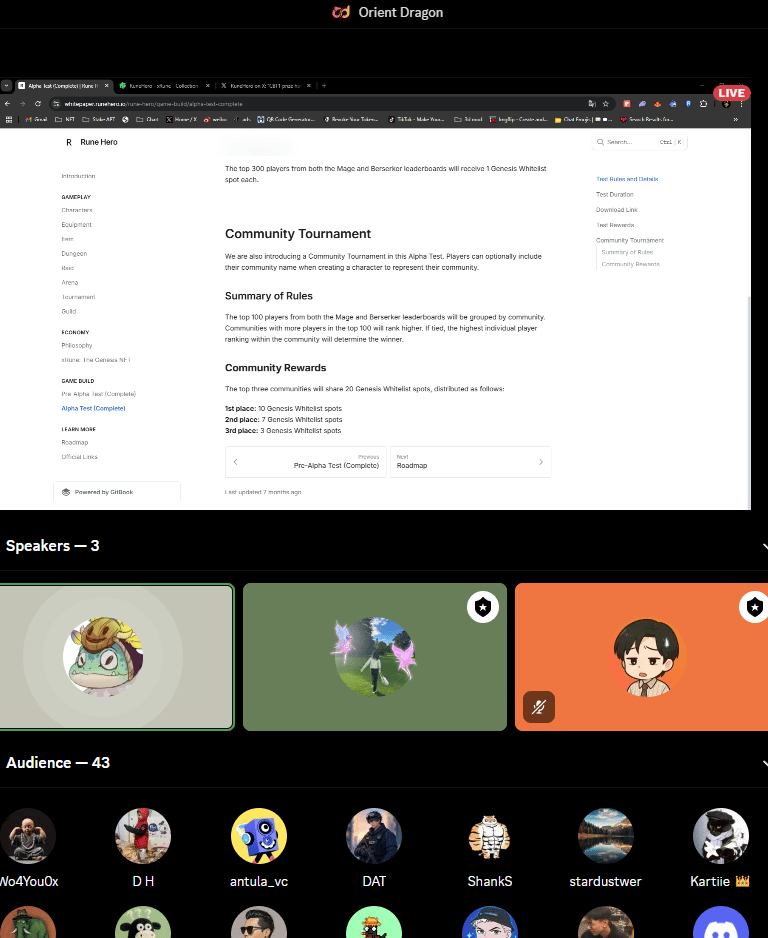This screenshot has height=938, width=768.
Task: Open Wo4You0x audience member profile
Action: point(28,848)
